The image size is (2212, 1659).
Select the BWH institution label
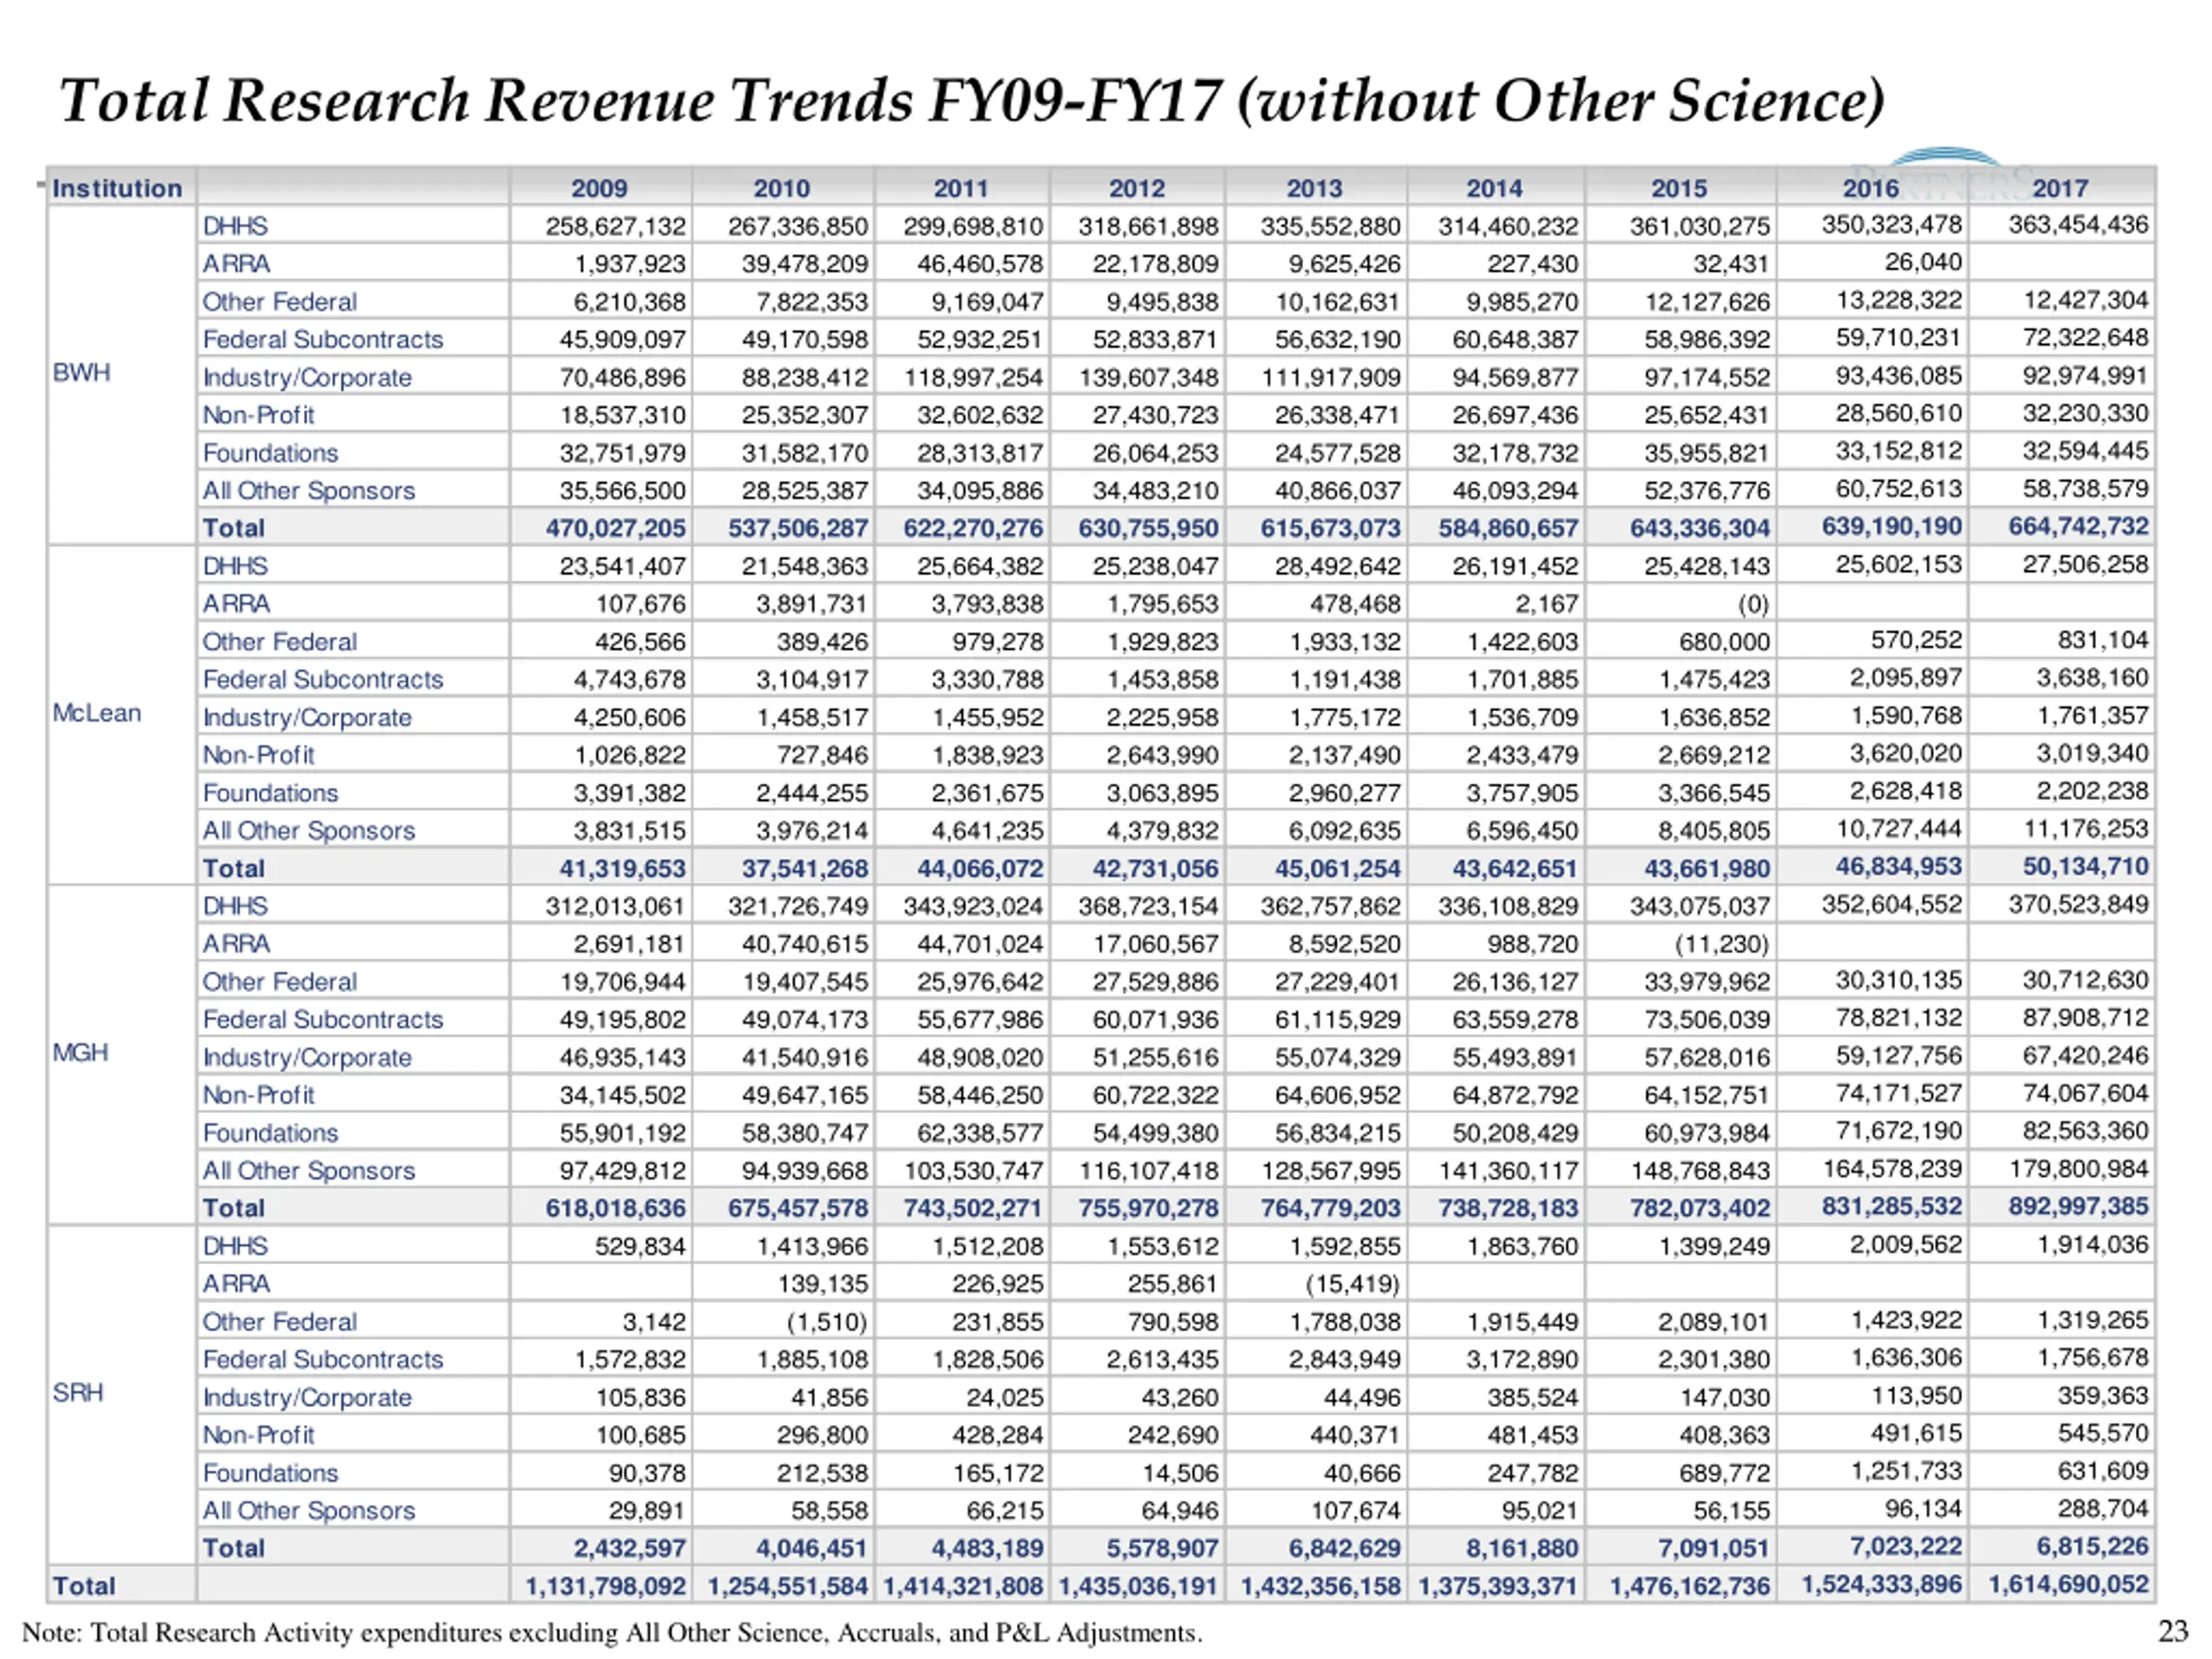[x=81, y=373]
